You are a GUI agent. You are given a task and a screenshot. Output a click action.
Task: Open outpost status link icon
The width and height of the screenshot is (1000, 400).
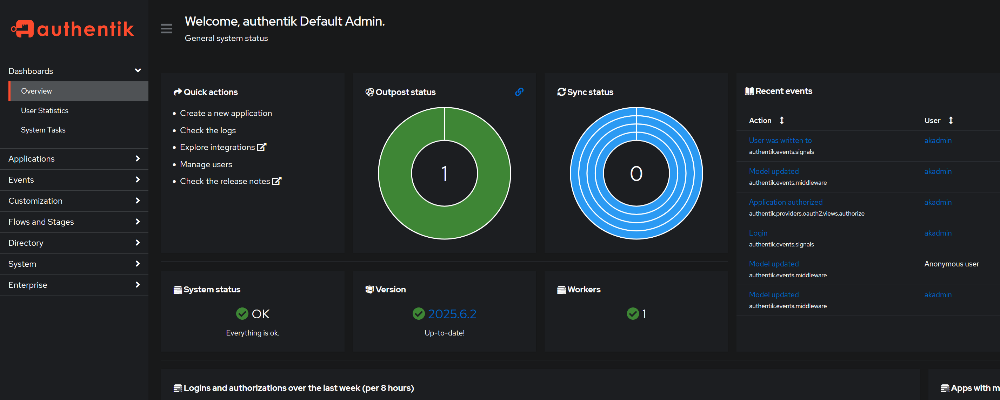pos(519,92)
